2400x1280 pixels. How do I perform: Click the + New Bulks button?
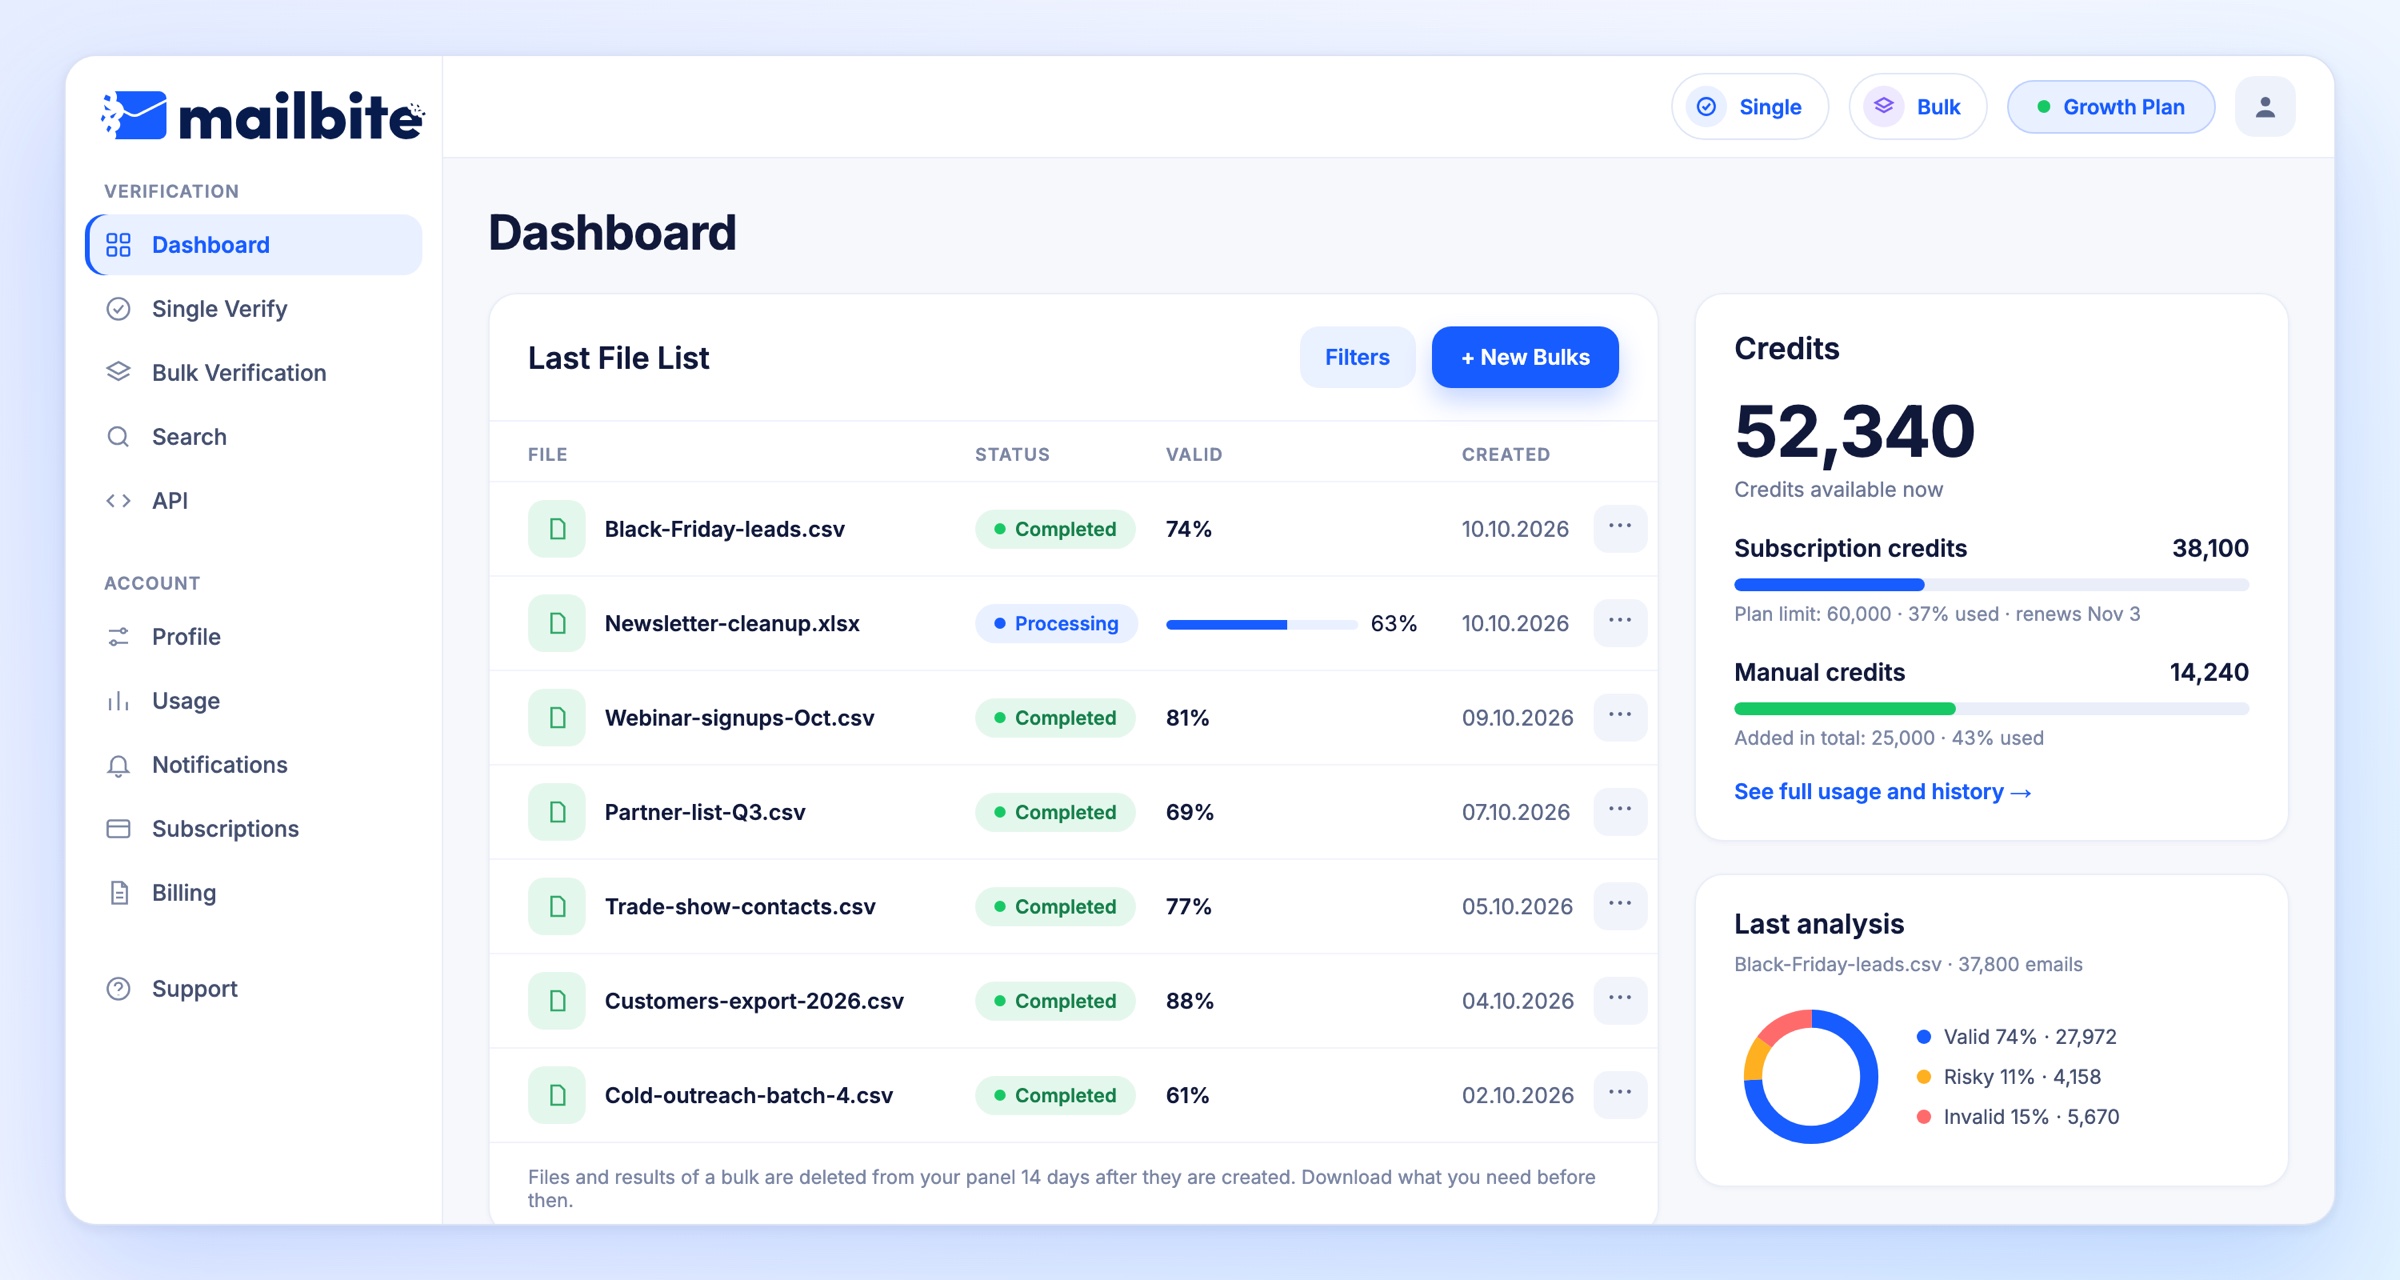pyautogui.click(x=1525, y=357)
